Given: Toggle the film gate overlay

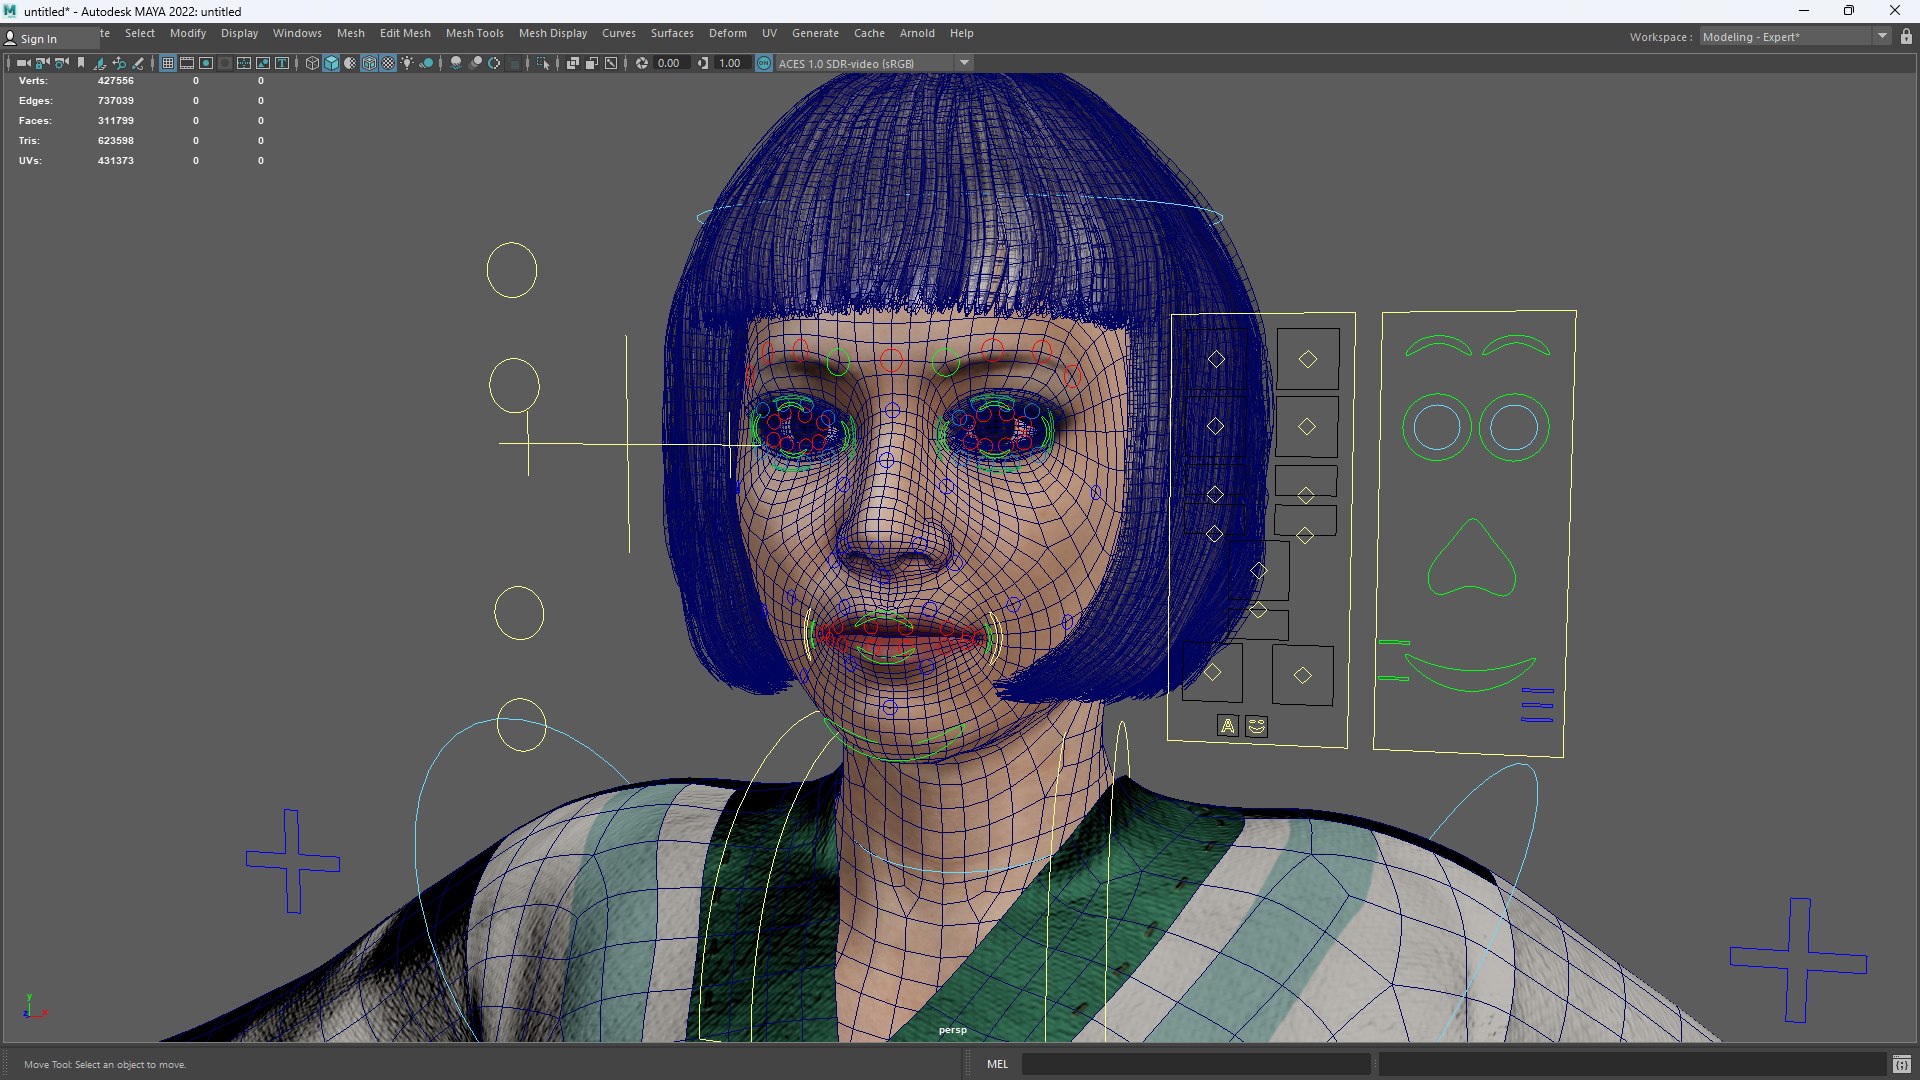Looking at the screenshot, I should tap(187, 63).
